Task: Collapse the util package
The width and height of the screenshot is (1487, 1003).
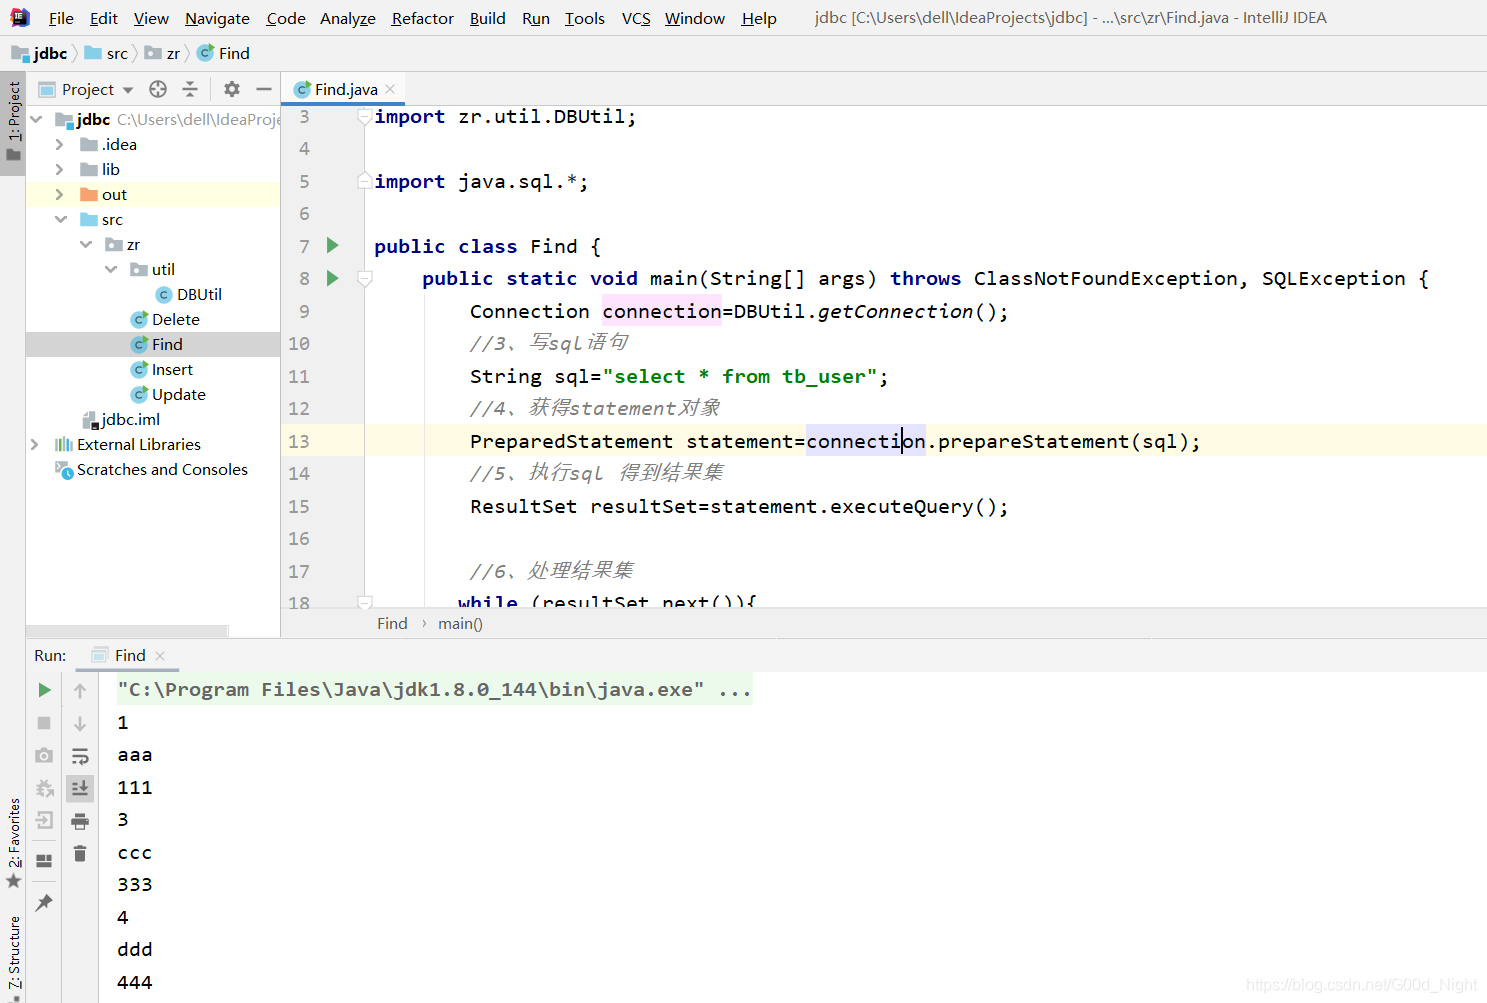Action: pos(110,269)
